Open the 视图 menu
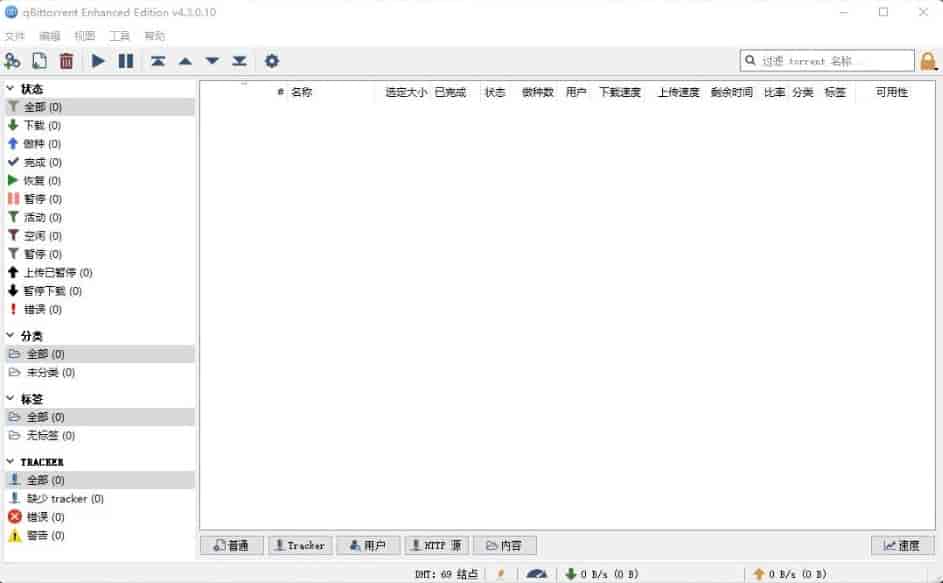The width and height of the screenshot is (943, 583). (84, 36)
